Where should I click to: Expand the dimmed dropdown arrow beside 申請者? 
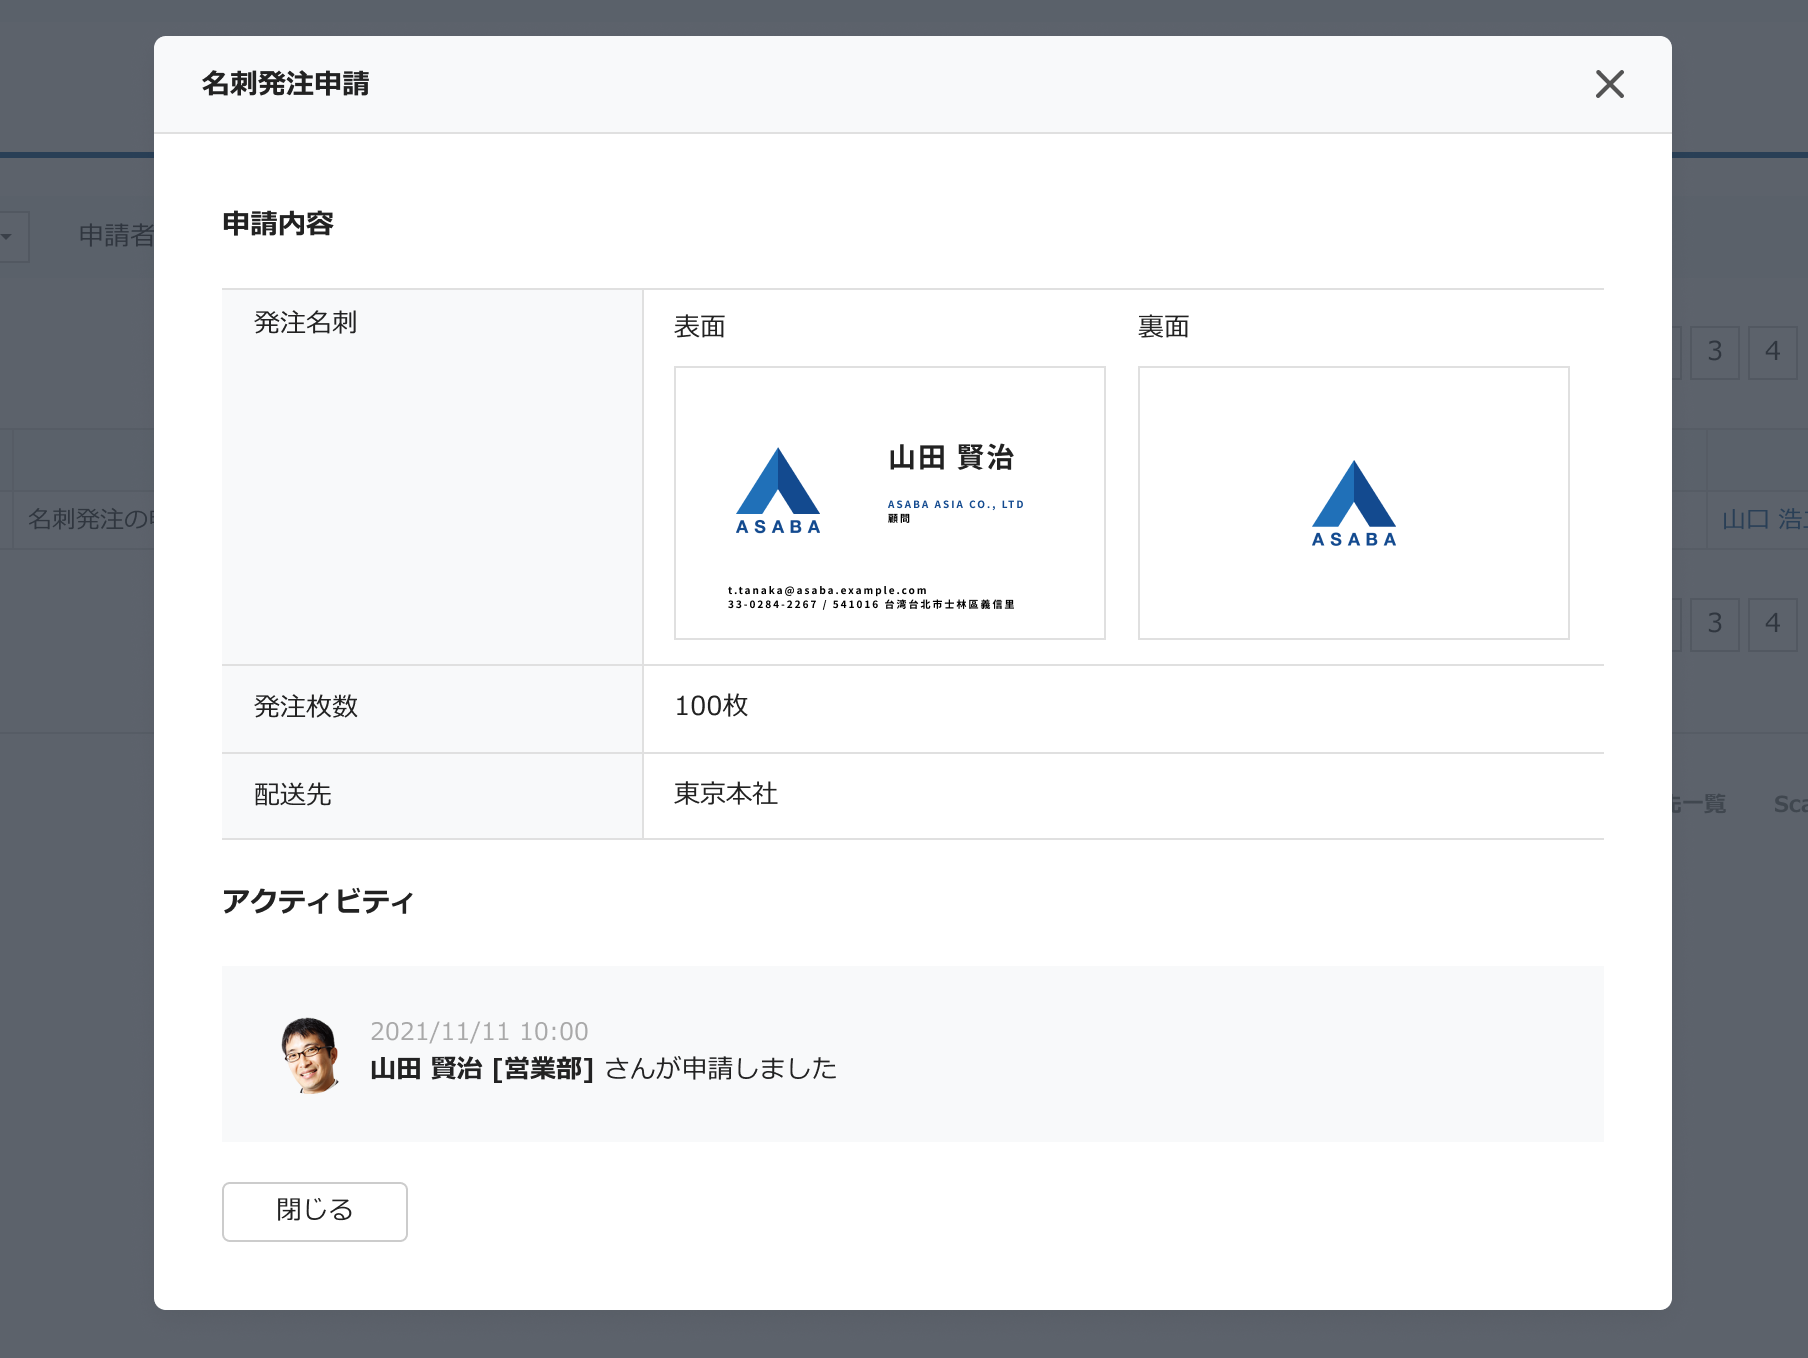click(8, 237)
